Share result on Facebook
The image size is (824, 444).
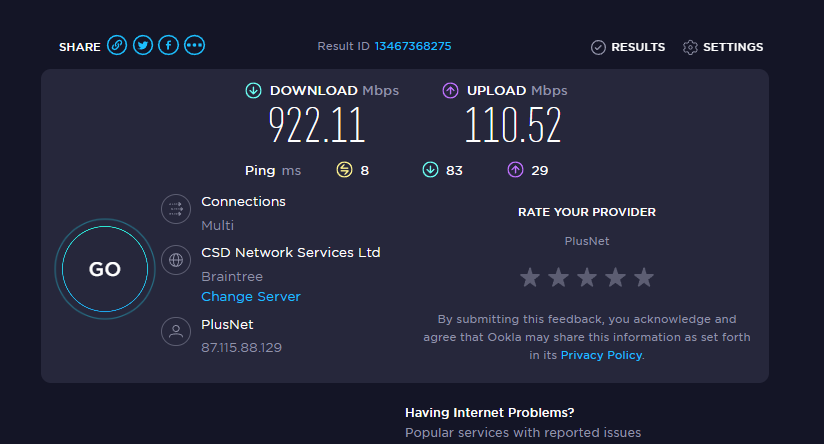point(169,46)
